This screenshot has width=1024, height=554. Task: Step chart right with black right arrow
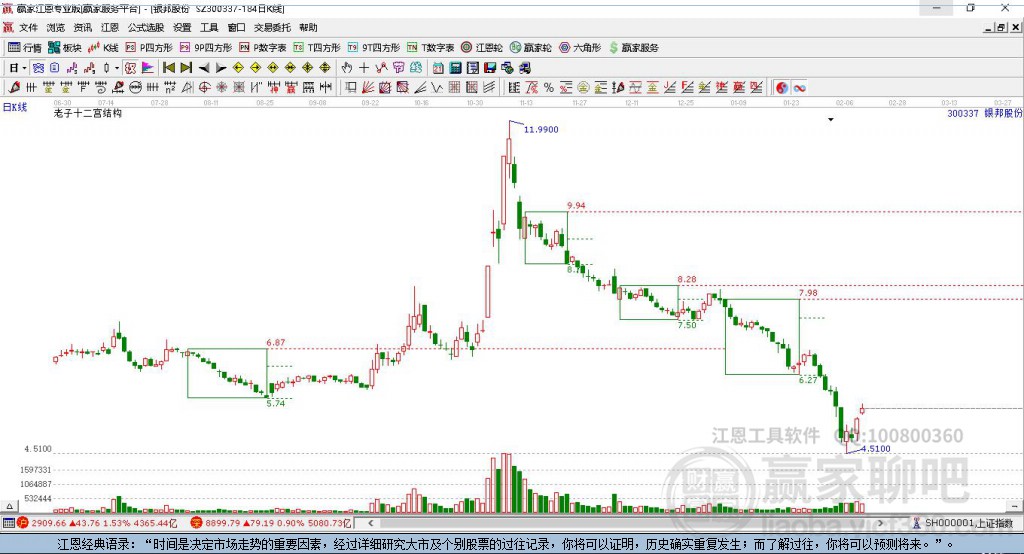[221, 68]
